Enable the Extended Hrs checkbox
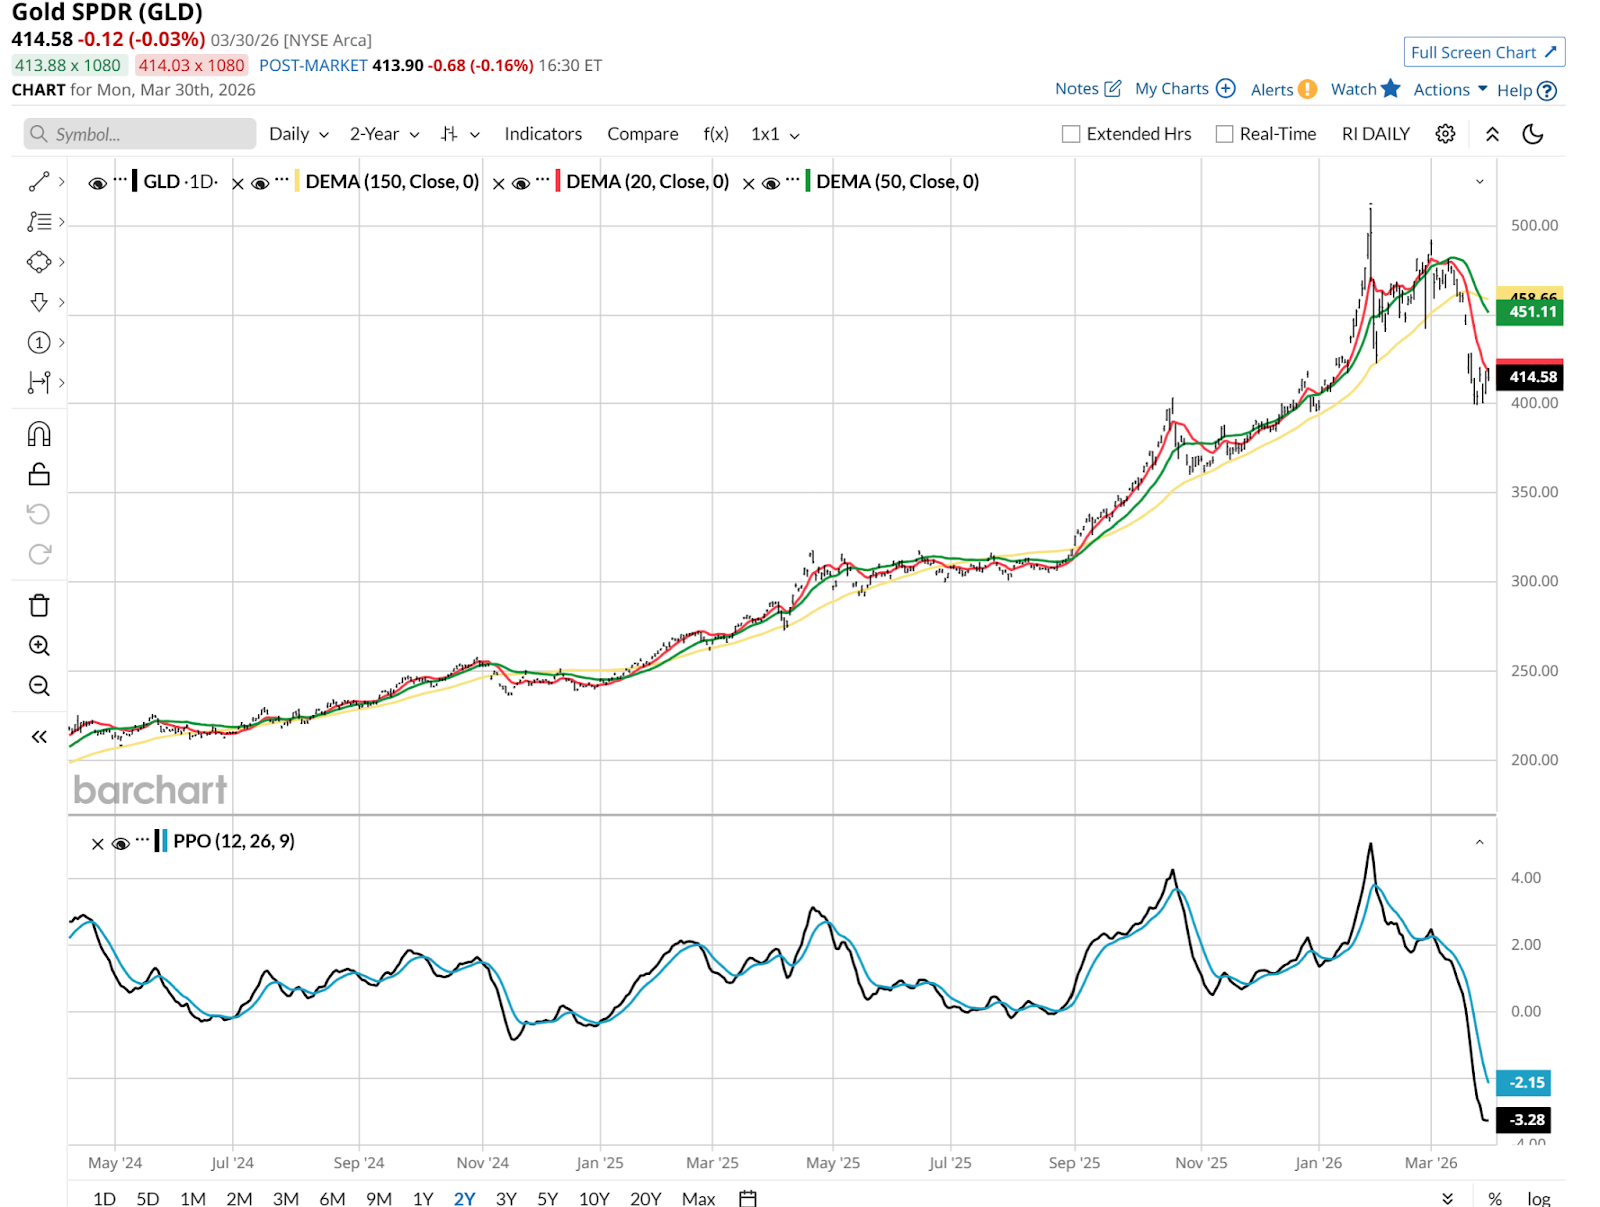 tap(1071, 134)
